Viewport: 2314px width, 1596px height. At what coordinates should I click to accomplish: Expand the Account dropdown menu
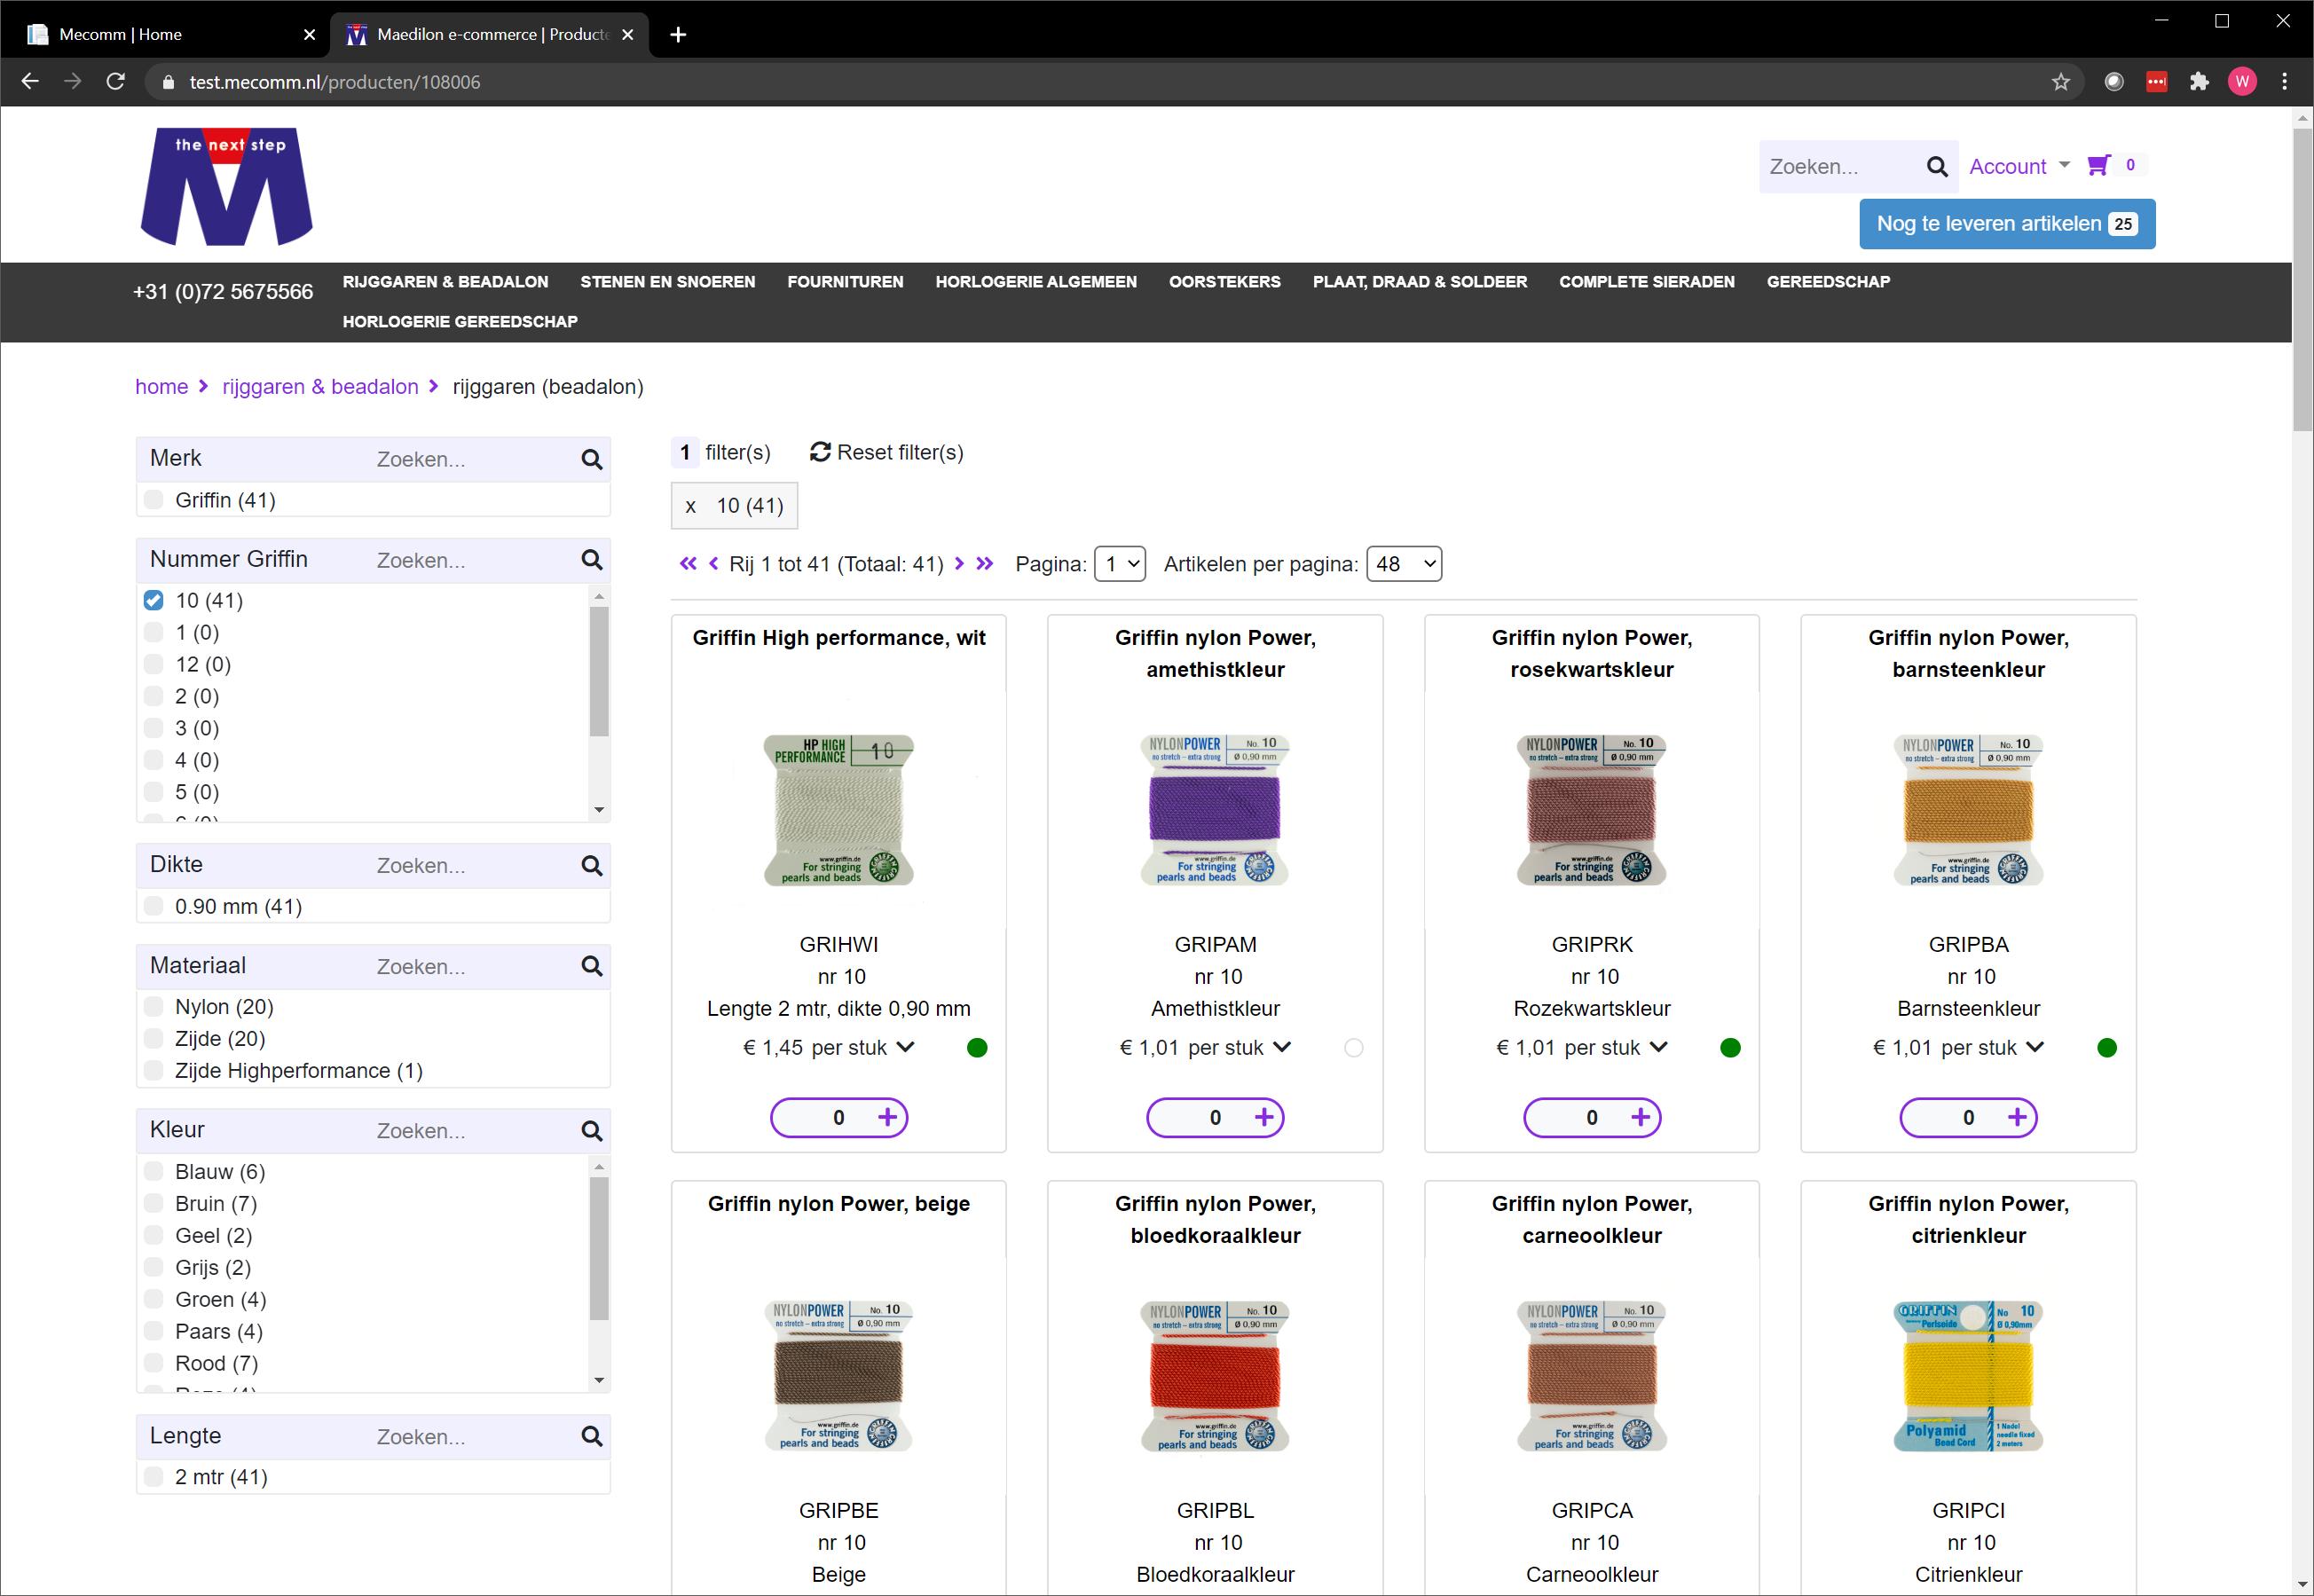pyautogui.click(x=2018, y=167)
